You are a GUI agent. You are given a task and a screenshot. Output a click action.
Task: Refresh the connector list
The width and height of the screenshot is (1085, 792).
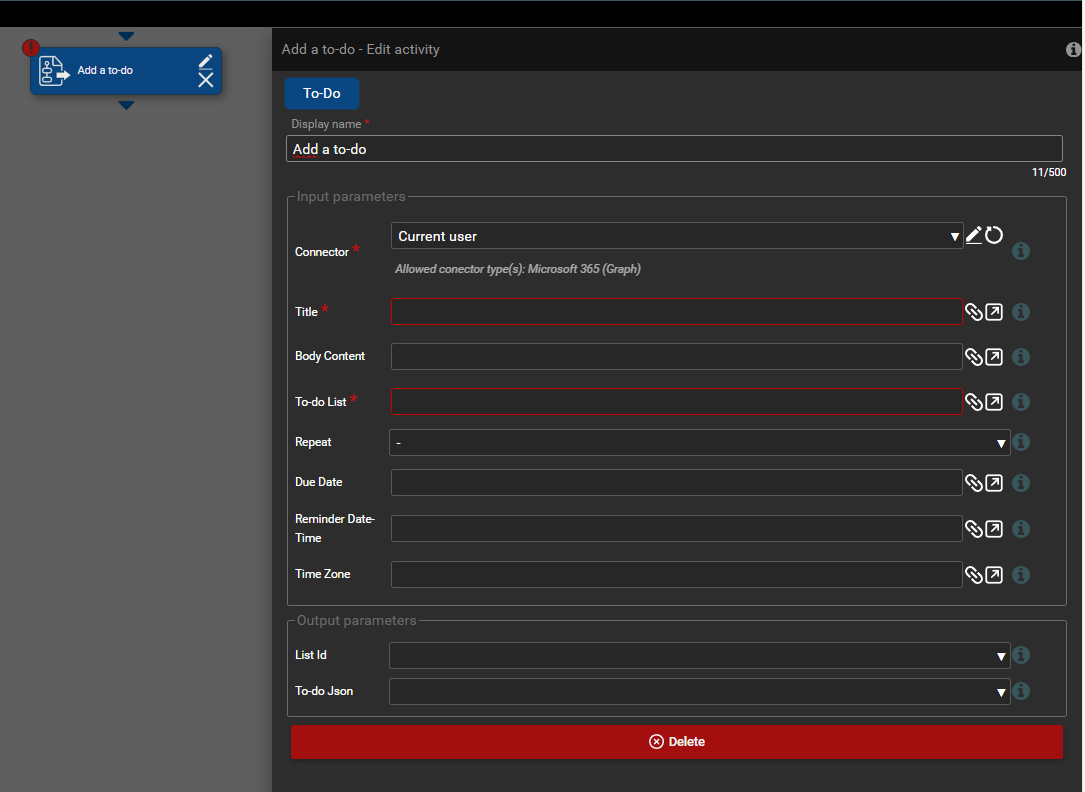pyautogui.click(x=994, y=235)
